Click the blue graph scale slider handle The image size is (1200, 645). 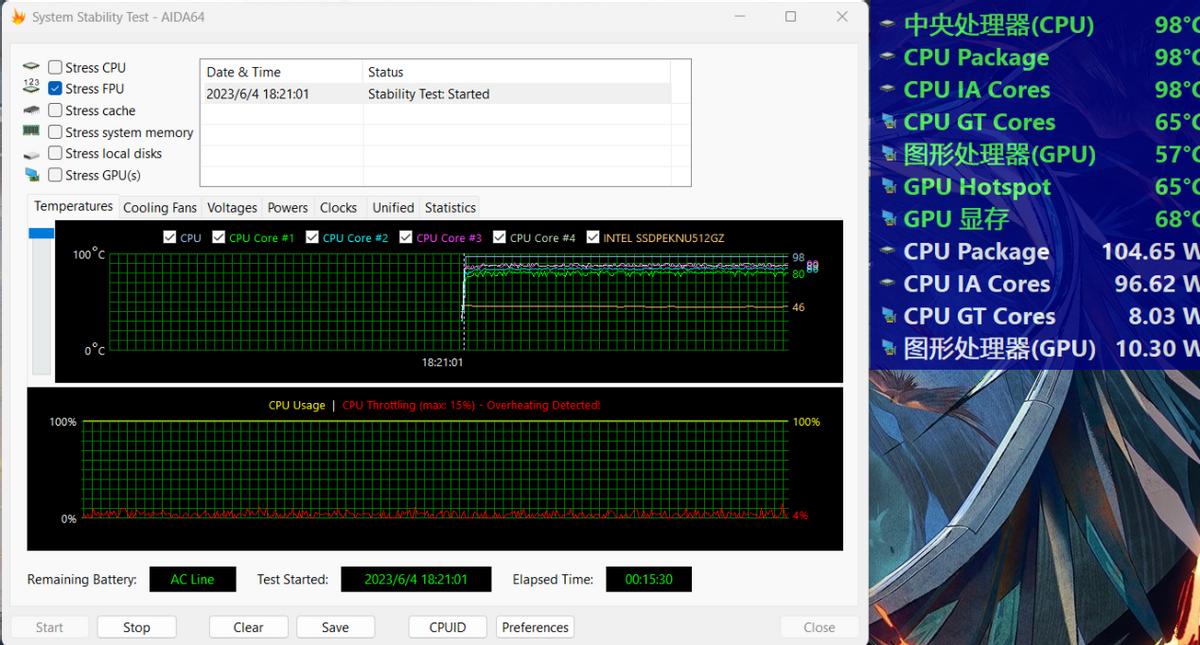(41, 233)
